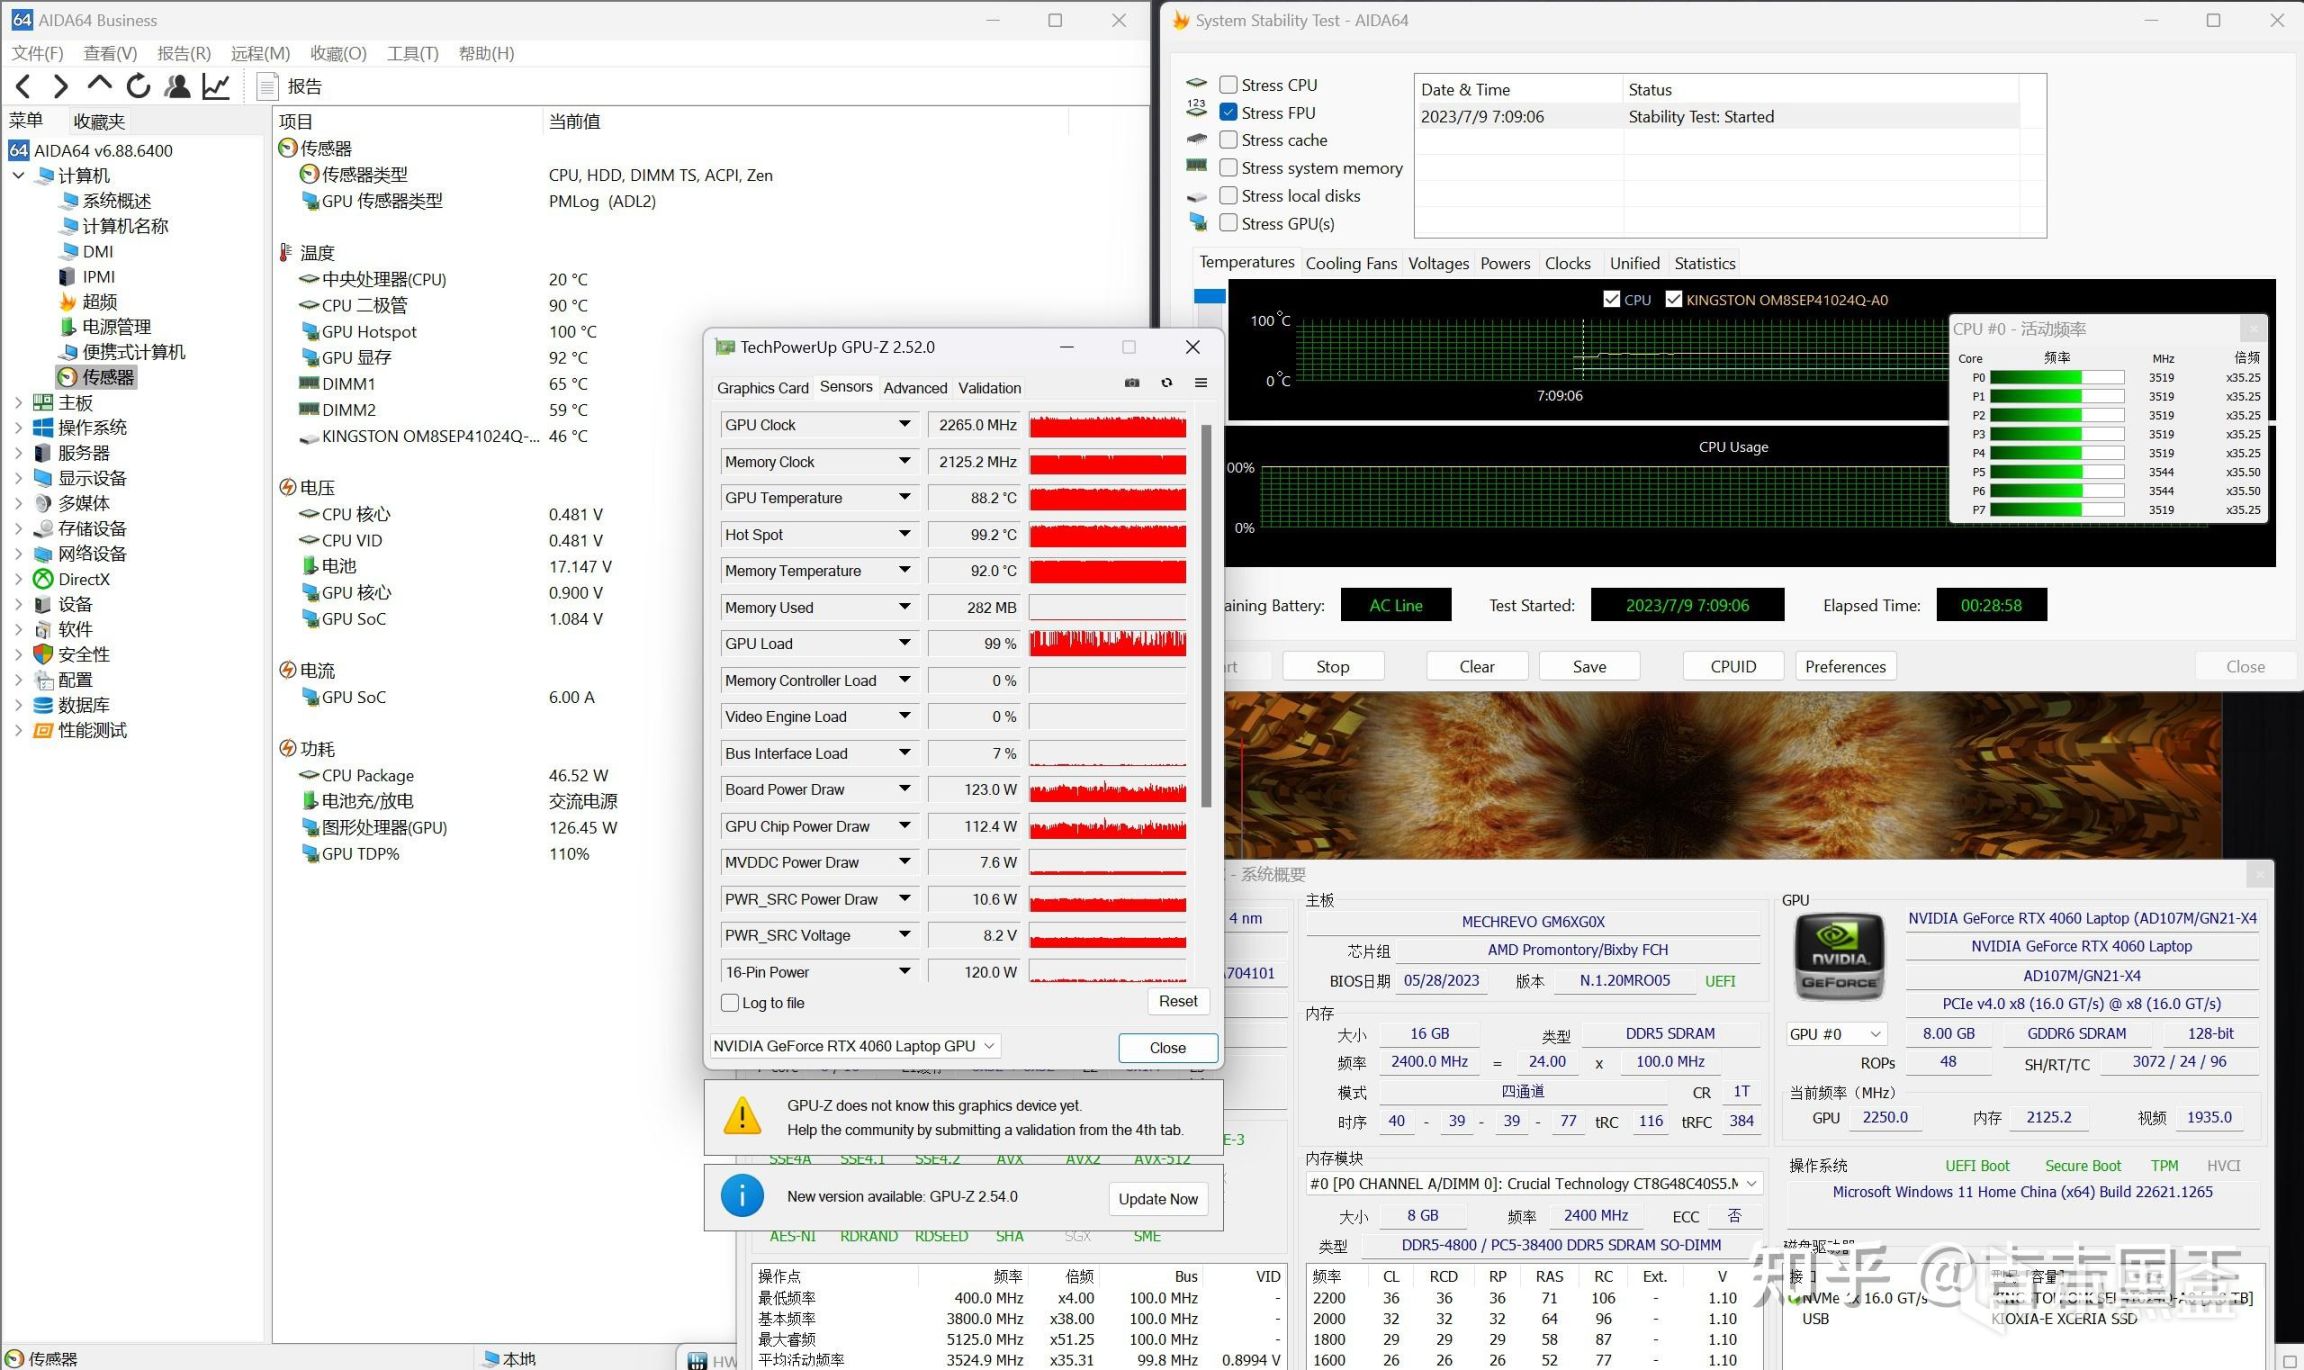
Task: Tick the Log to file checkbox
Action: (730, 1003)
